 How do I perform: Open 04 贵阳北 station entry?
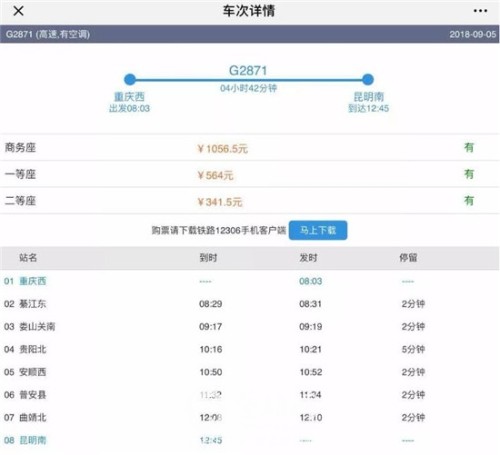coord(250,349)
